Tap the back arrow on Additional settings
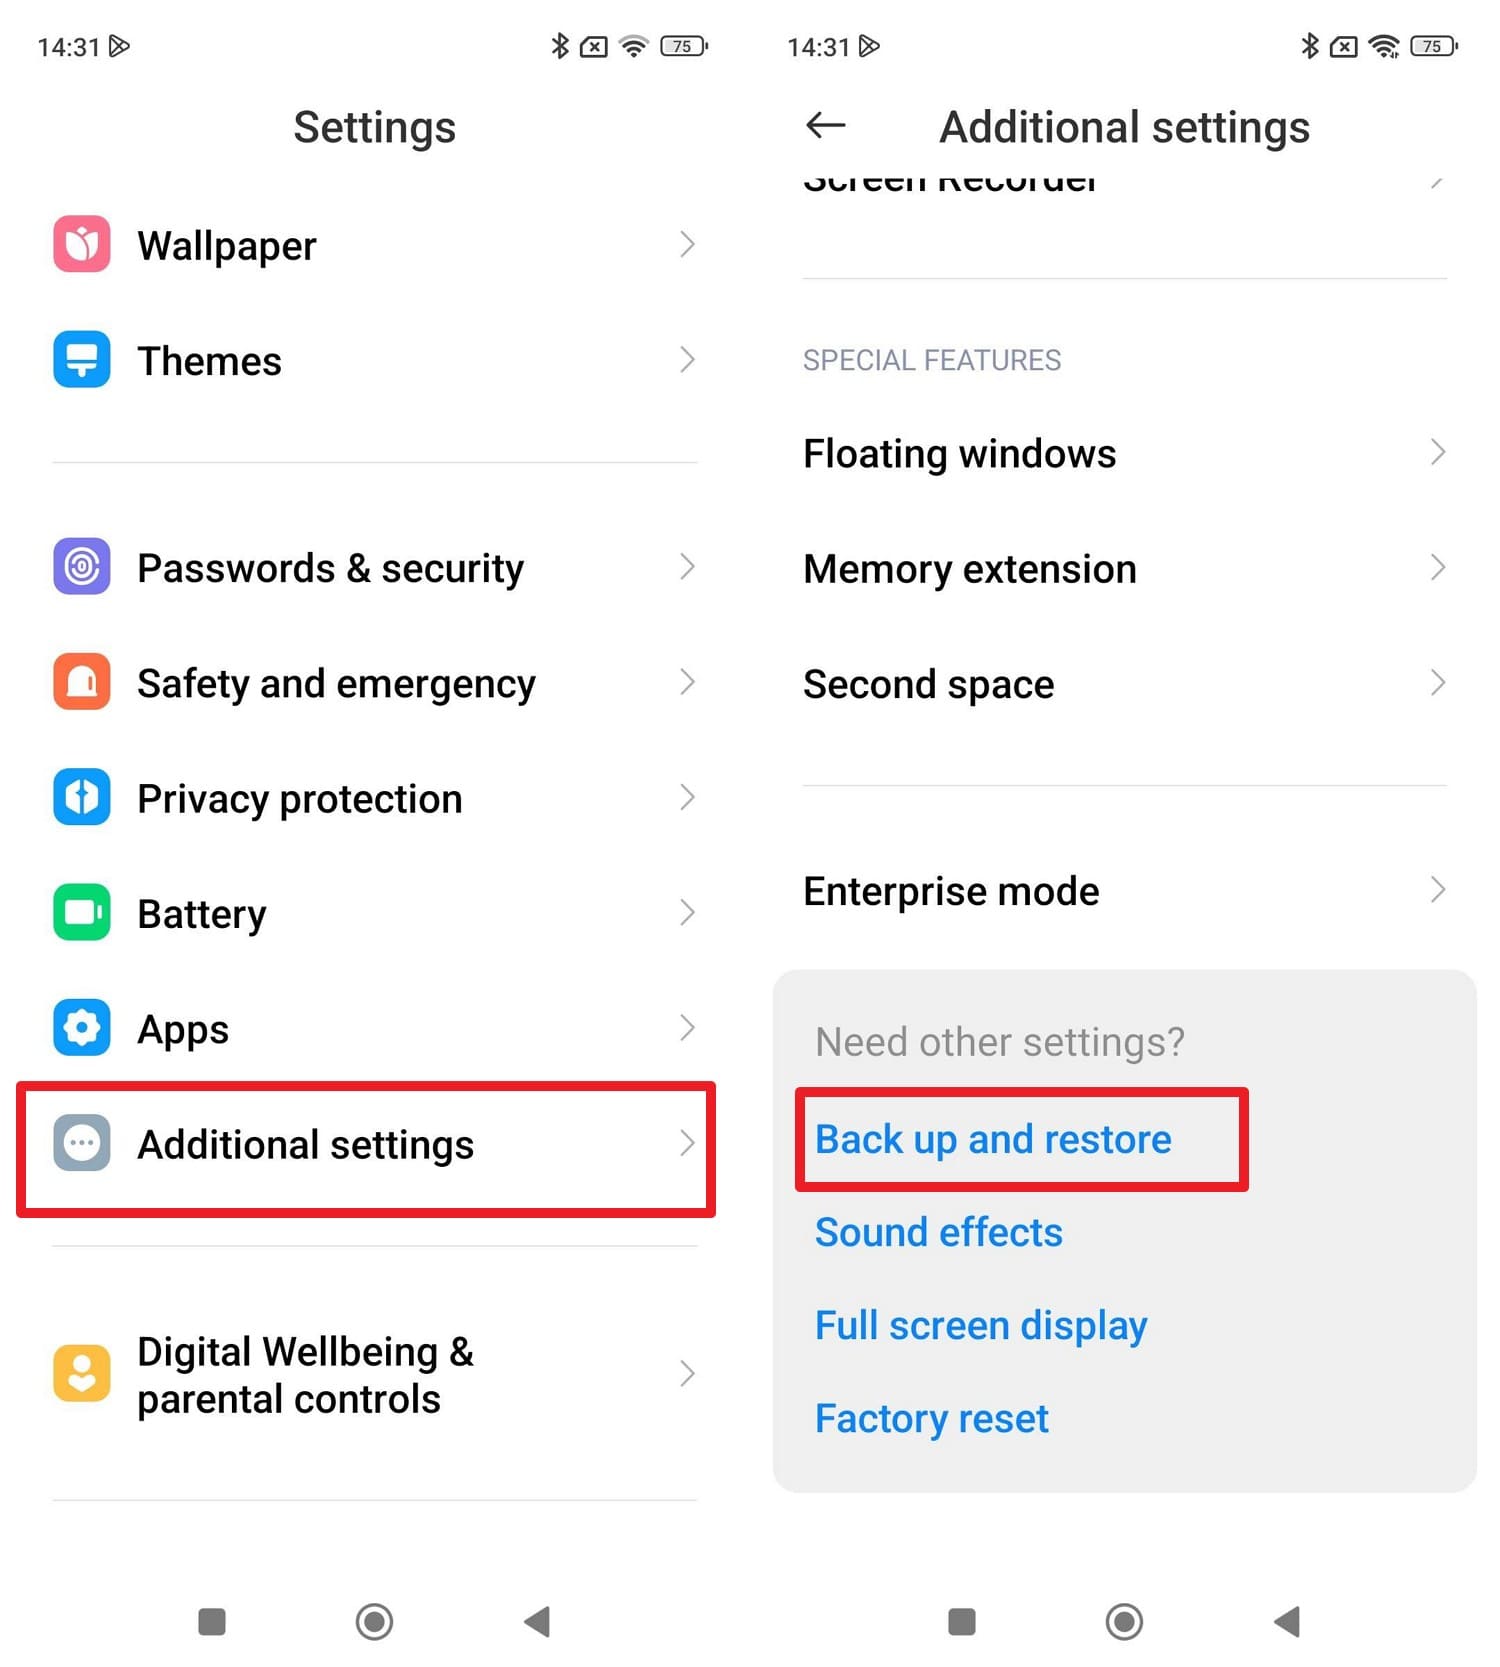This screenshot has height=1667, width=1500. click(824, 126)
